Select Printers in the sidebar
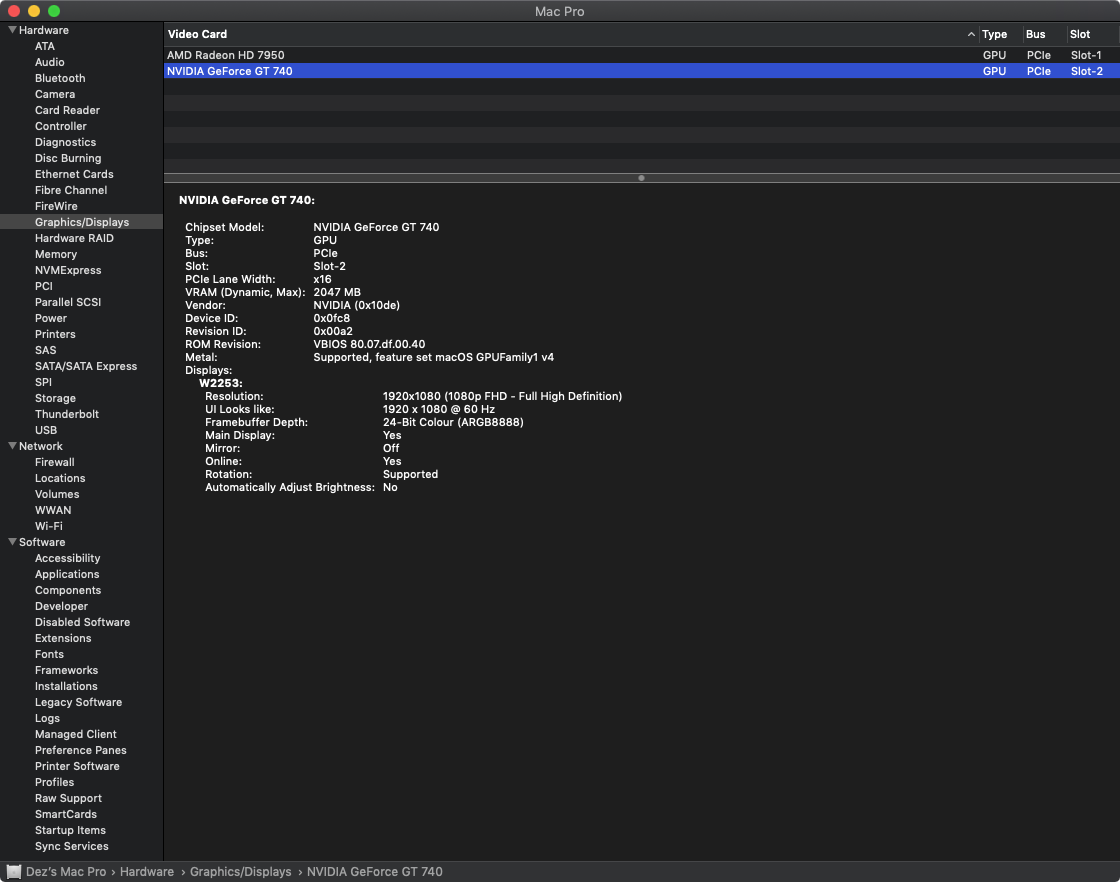The width and height of the screenshot is (1120, 882). point(55,334)
